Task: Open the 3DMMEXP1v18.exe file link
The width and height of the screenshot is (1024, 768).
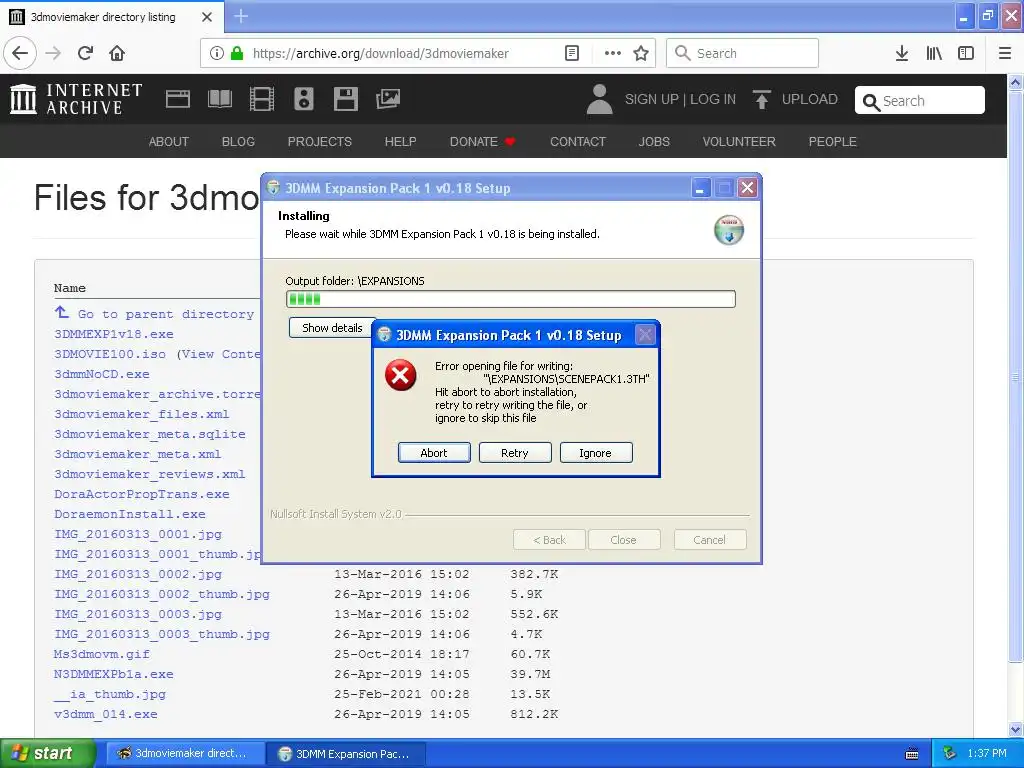Action: click(x=114, y=334)
